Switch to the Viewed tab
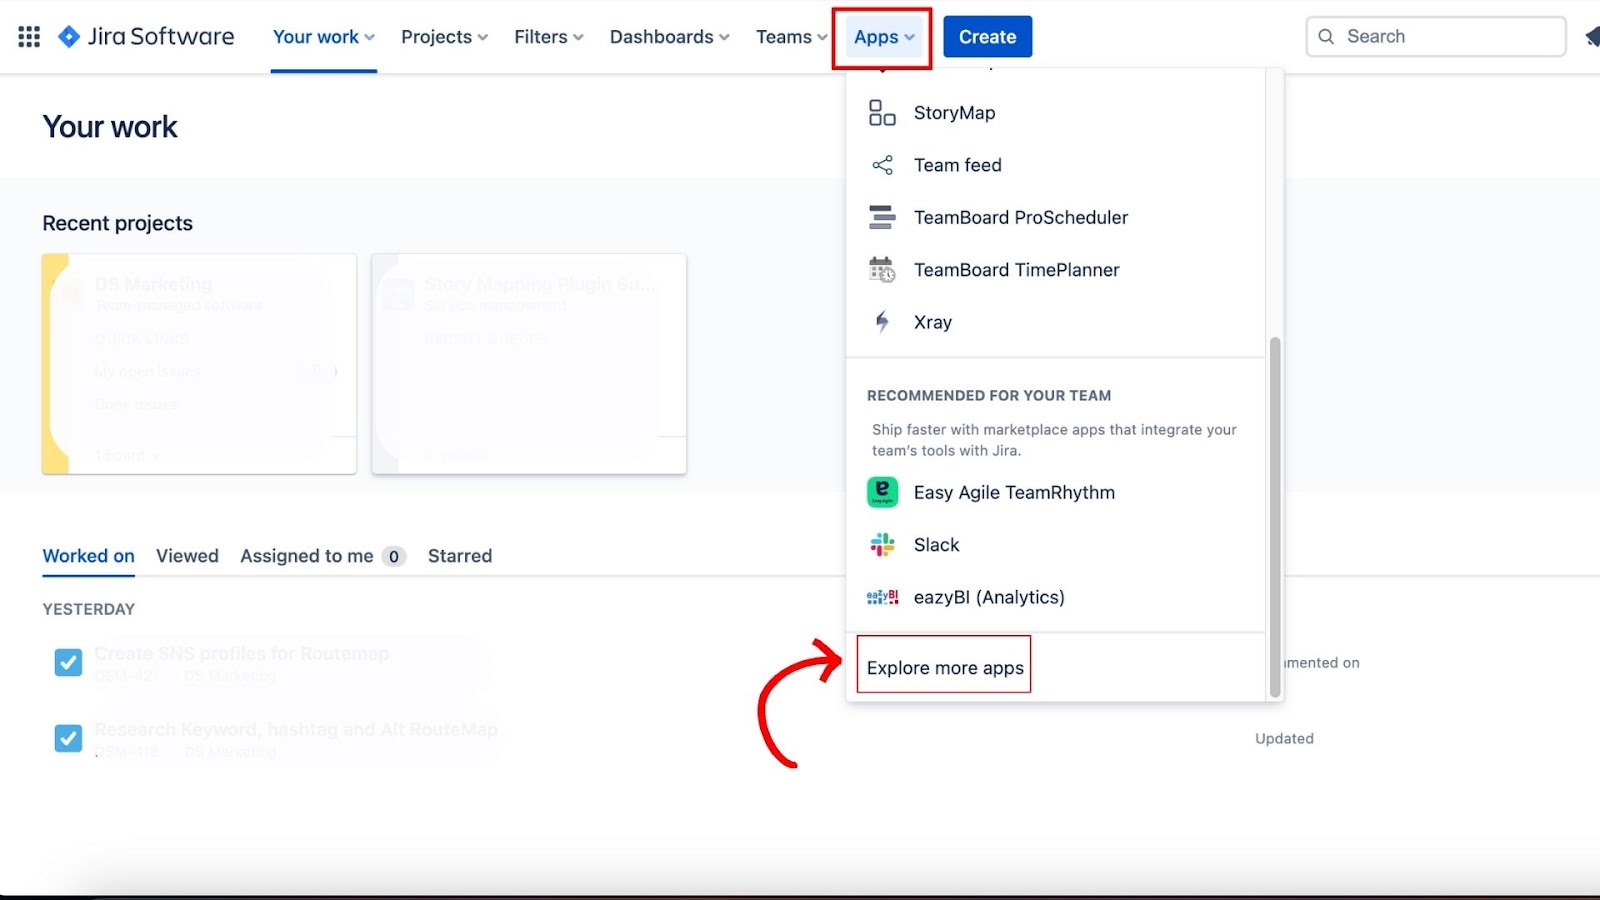 [187, 556]
